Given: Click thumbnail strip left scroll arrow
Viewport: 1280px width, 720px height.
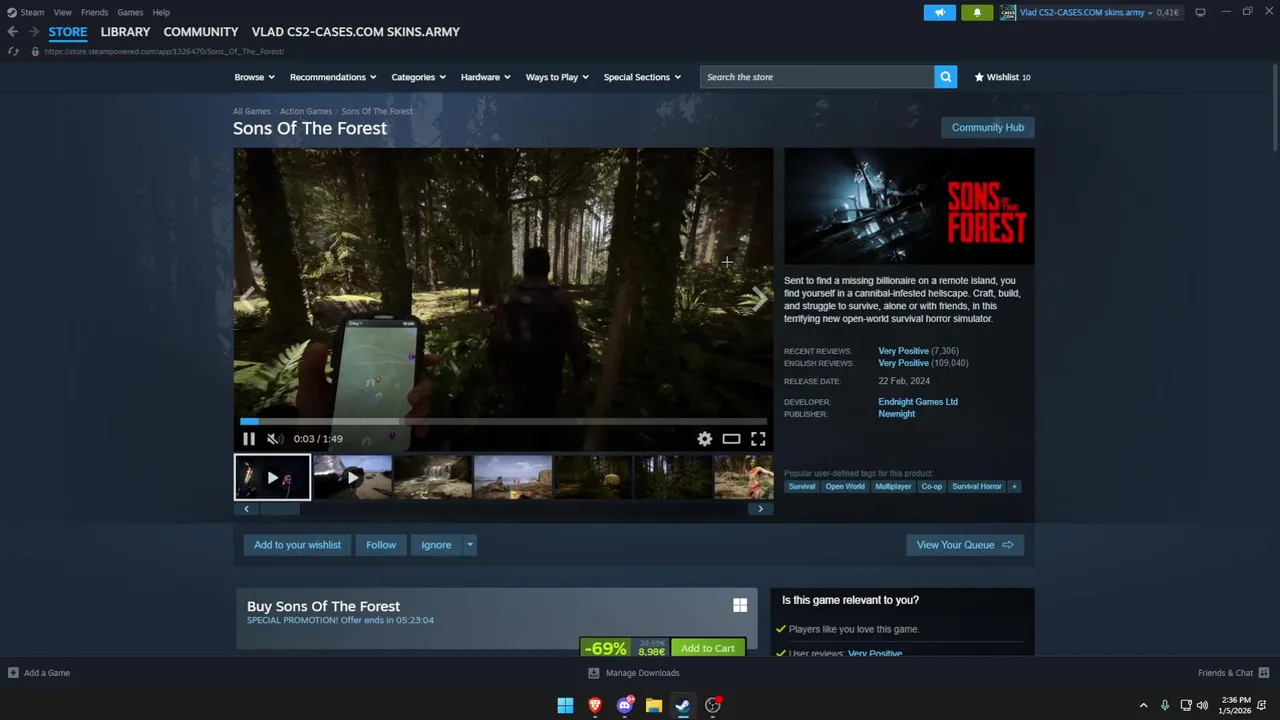Looking at the screenshot, I should click(246, 509).
